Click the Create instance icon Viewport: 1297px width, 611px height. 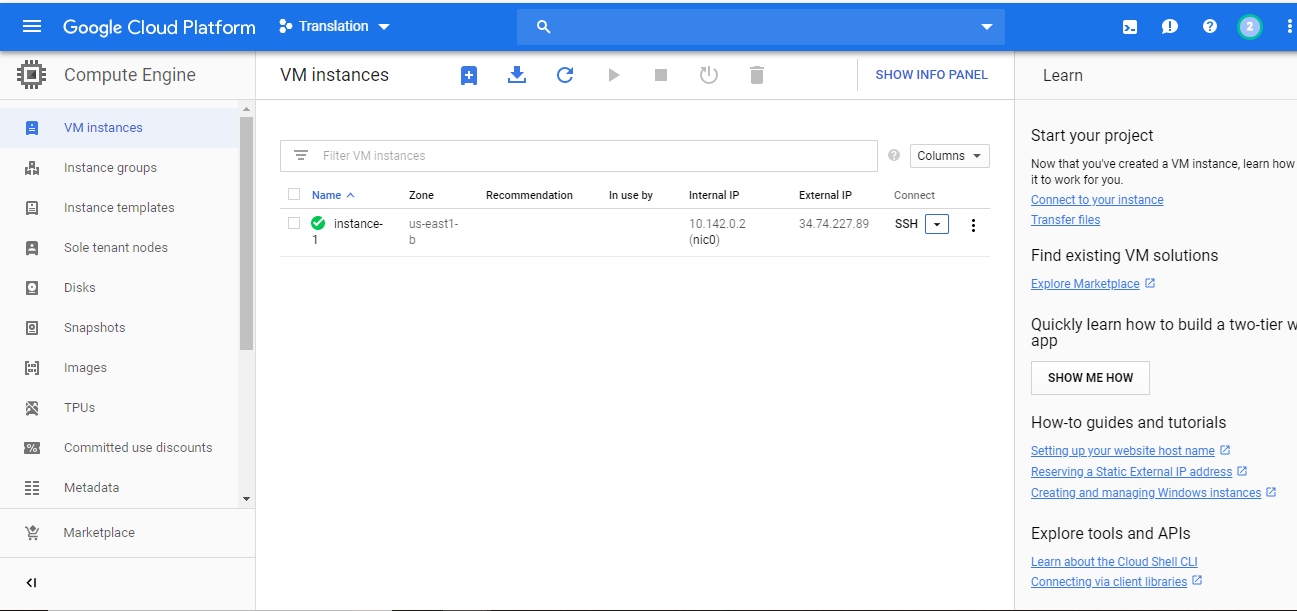click(x=469, y=75)
